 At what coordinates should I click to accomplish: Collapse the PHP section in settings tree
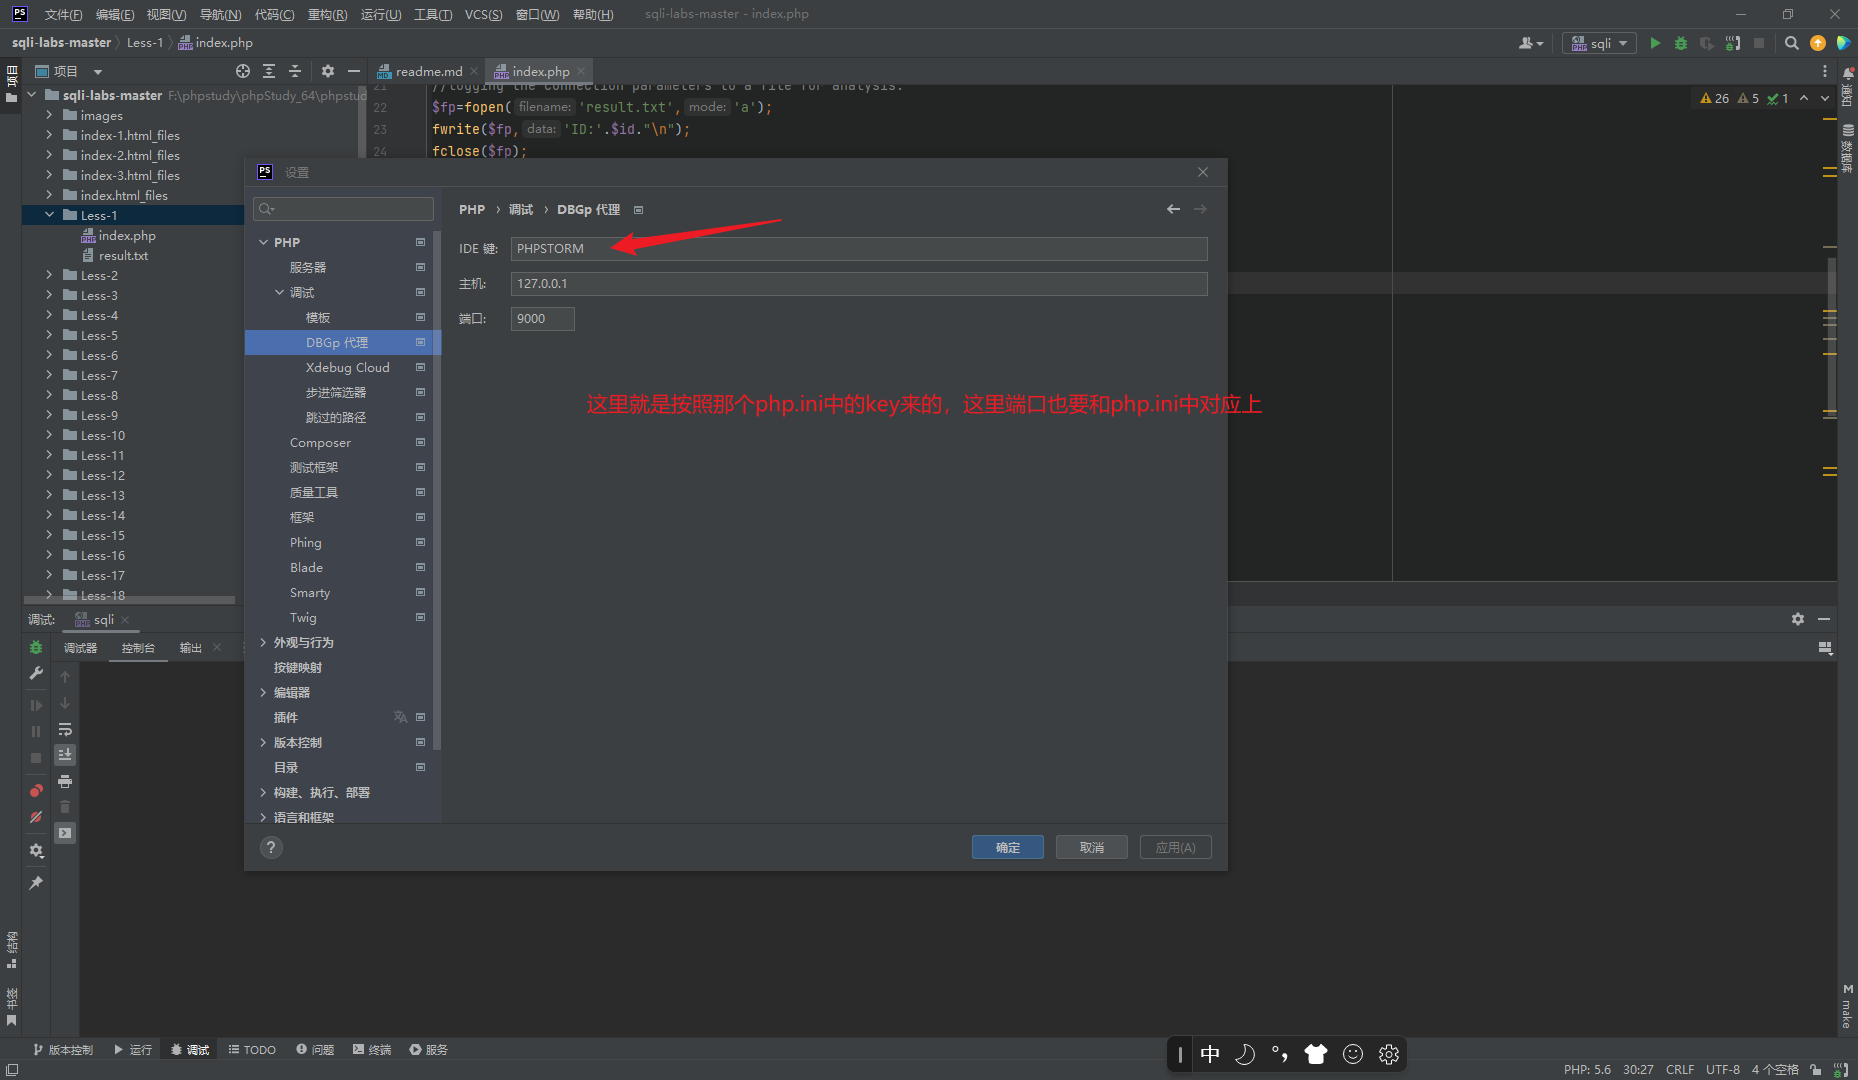coord(264,242)
